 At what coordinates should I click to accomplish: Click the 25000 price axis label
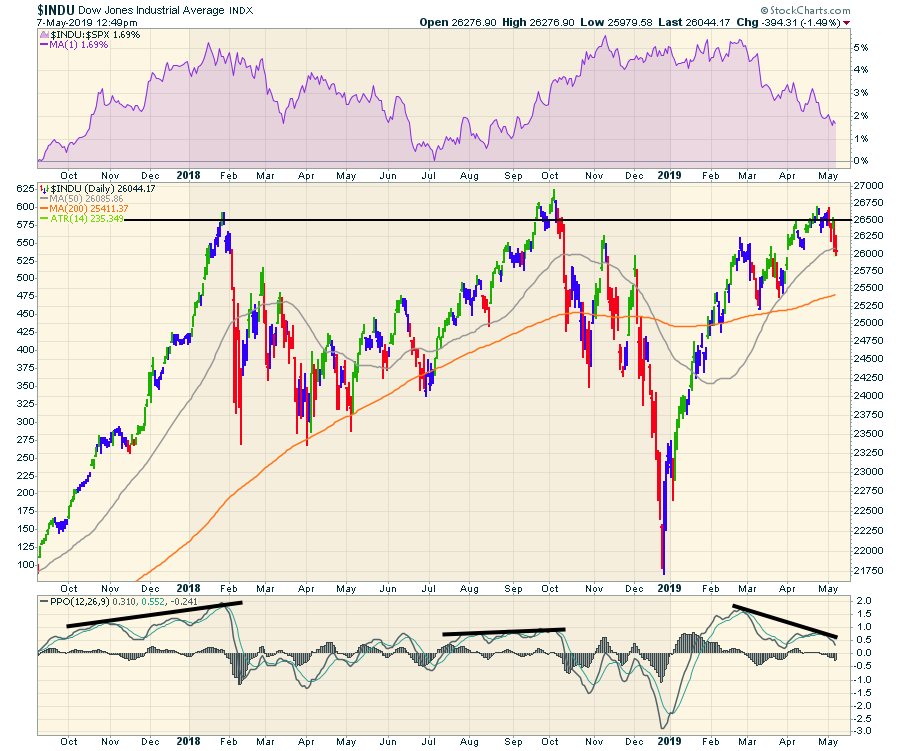pos(868,323)
